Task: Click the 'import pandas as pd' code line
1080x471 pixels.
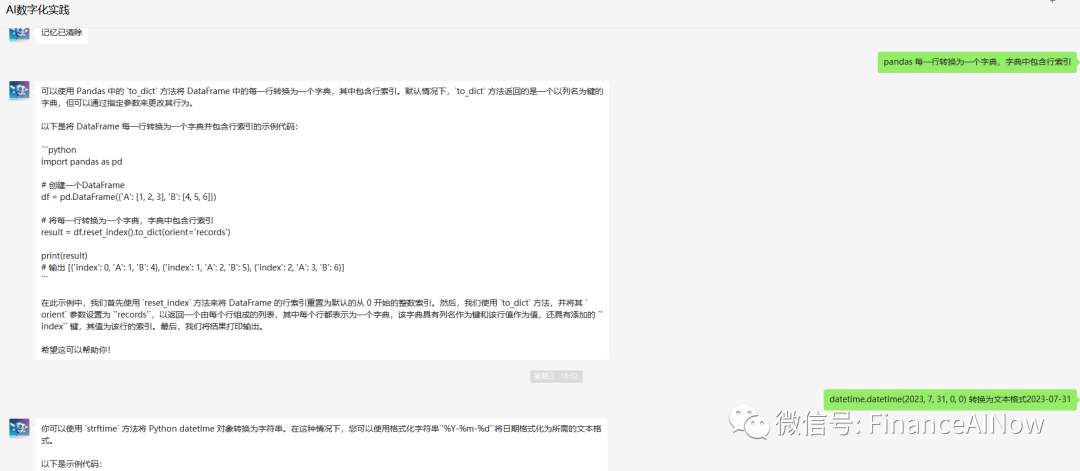Action: point(82,161)
